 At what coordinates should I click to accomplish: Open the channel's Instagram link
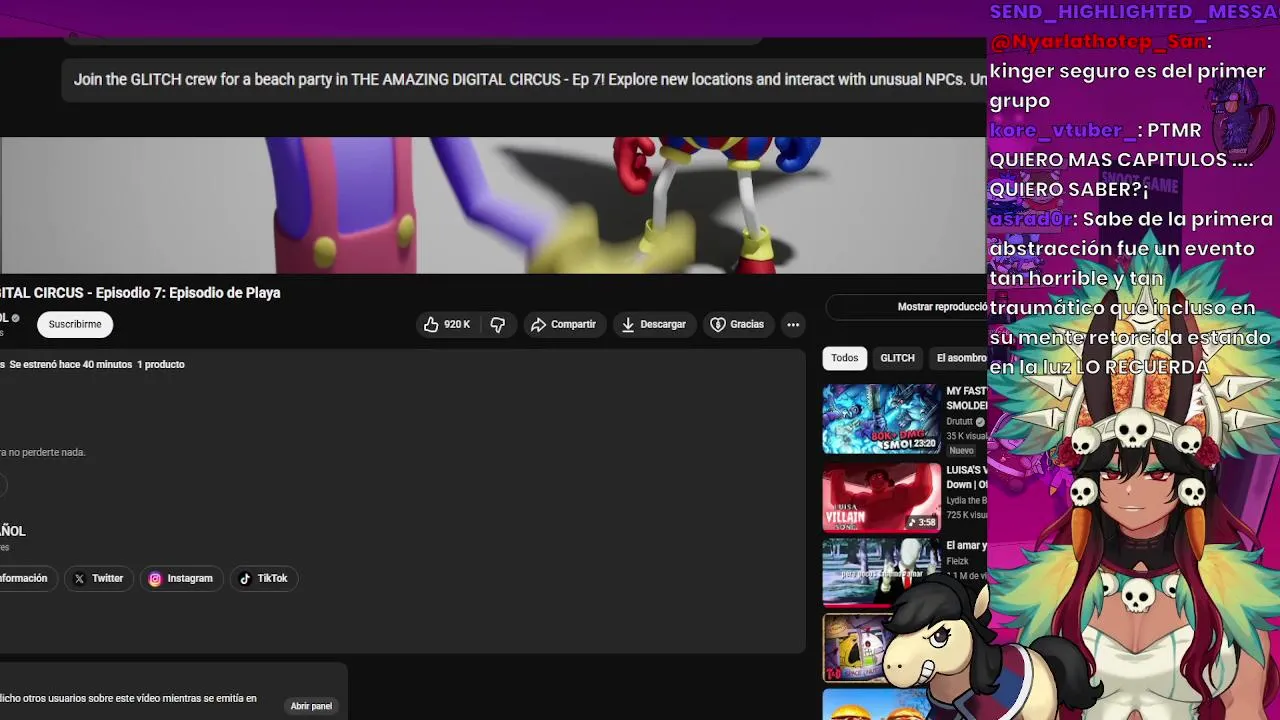point(181,578)
